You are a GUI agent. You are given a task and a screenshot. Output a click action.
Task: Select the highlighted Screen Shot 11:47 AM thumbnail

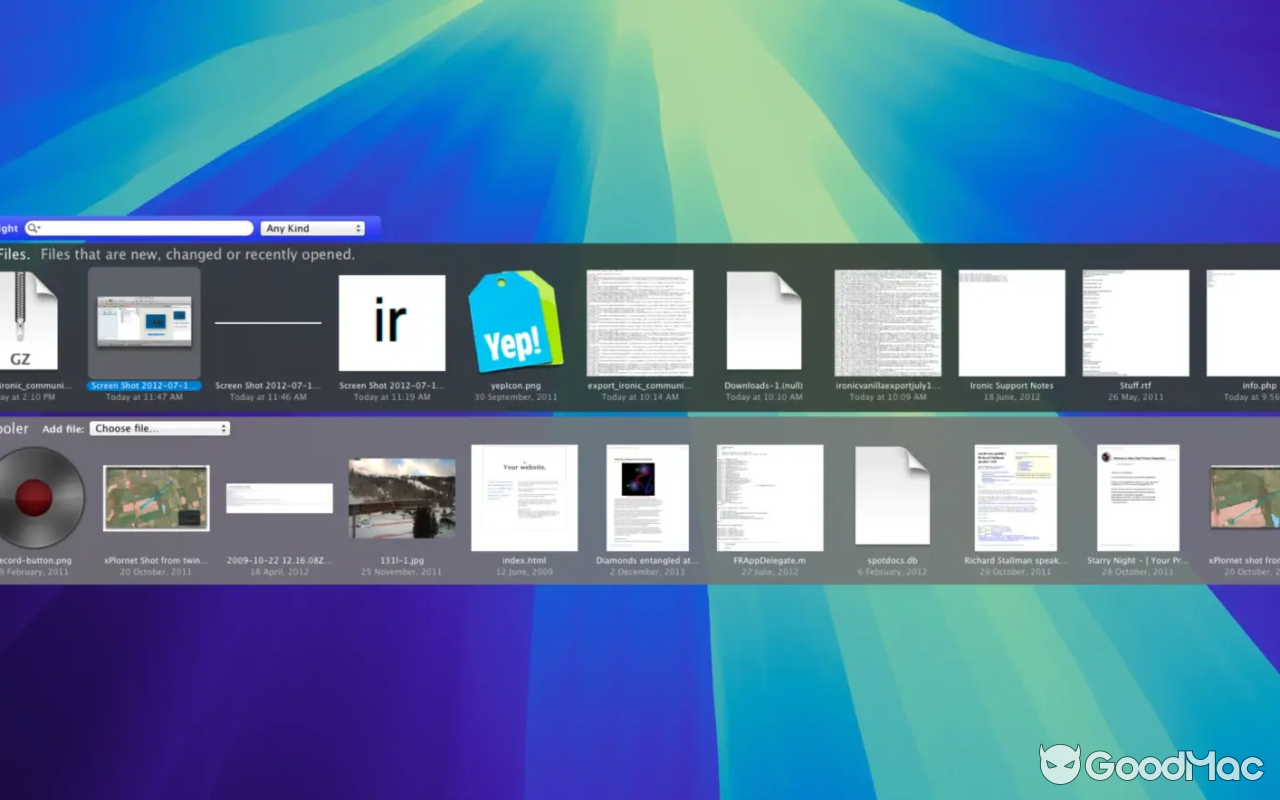[145, 323]
